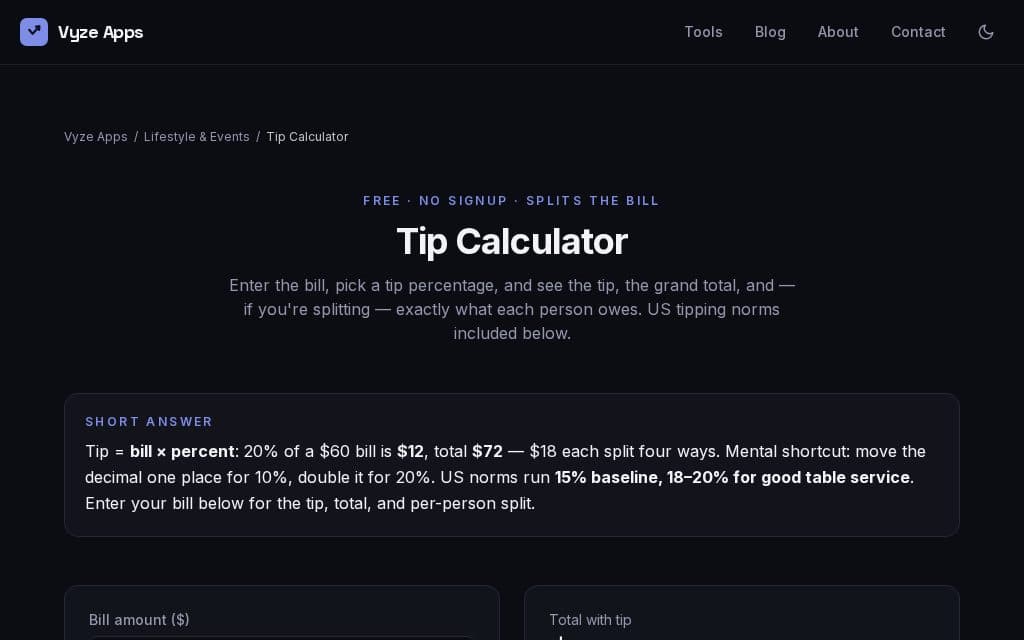
Task: Click the Free No Signup tagline
Action: click(511, 200)
